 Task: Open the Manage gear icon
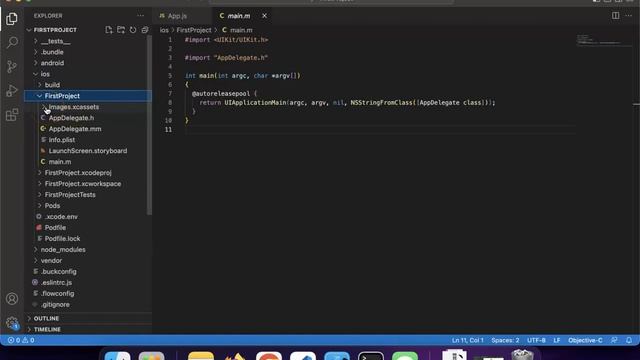12,323
